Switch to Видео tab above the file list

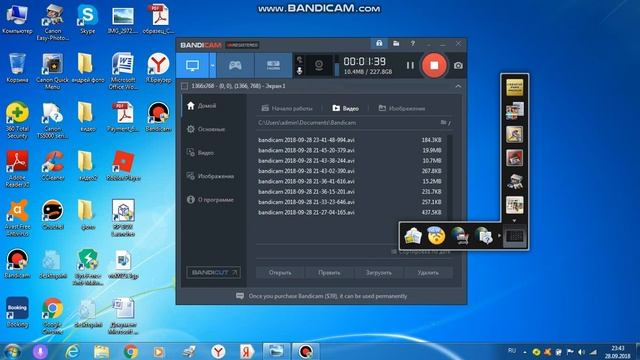[x=345, y=108]
